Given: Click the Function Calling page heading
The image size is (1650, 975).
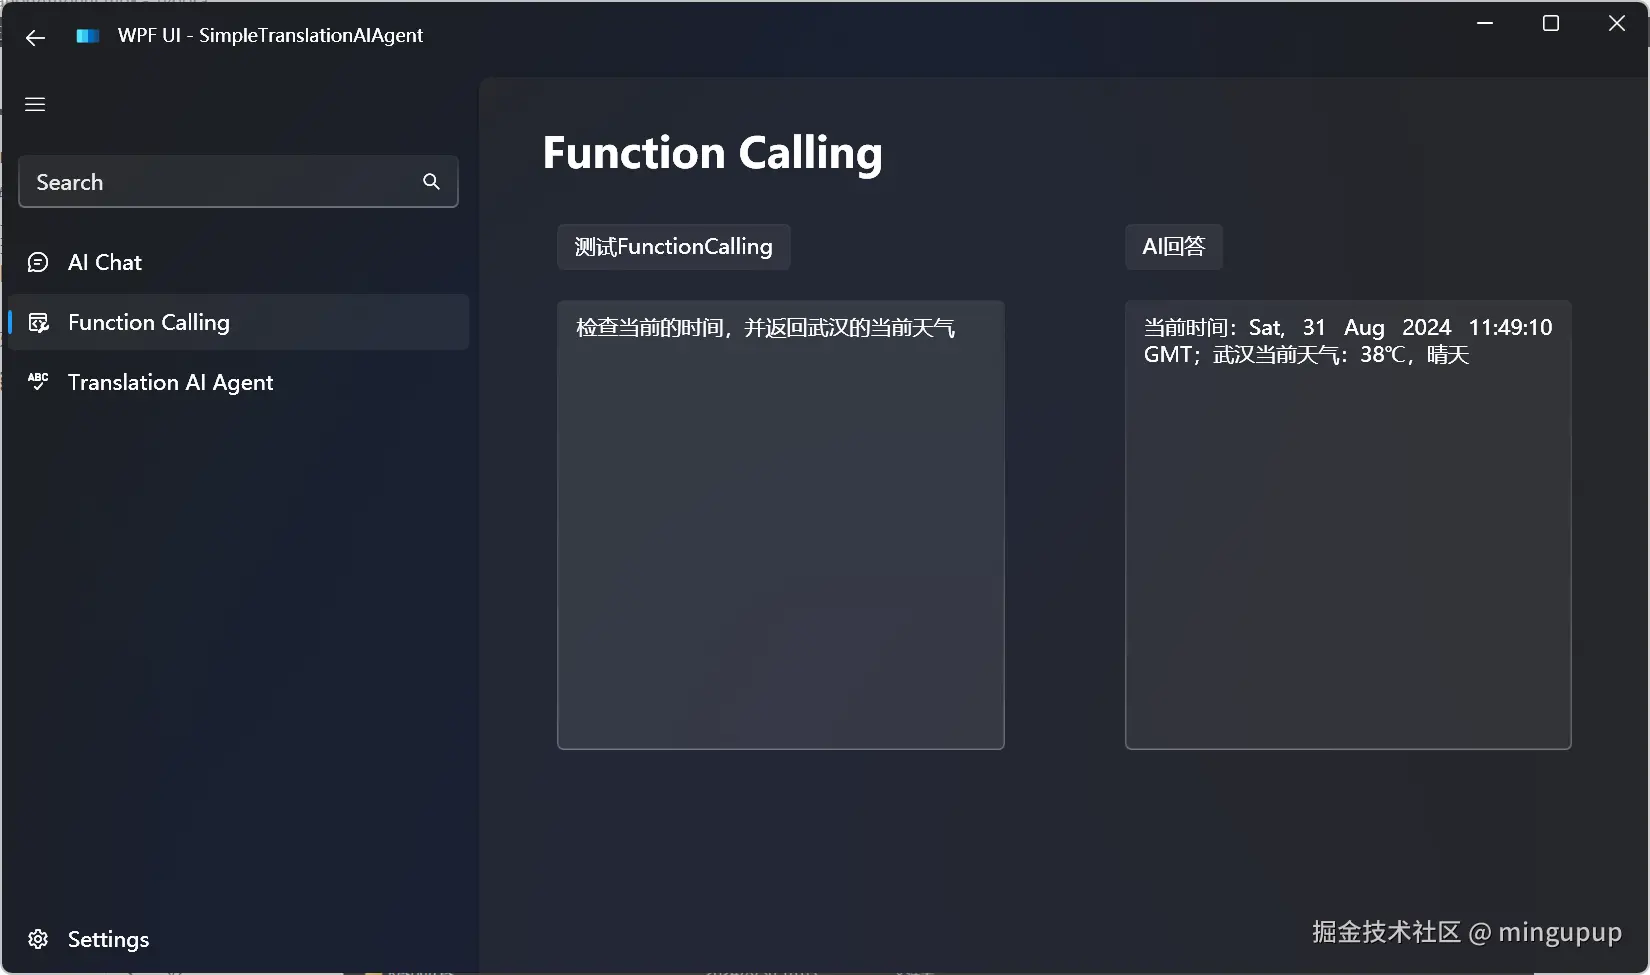Looking at the screenshot, I should [713, 153].
